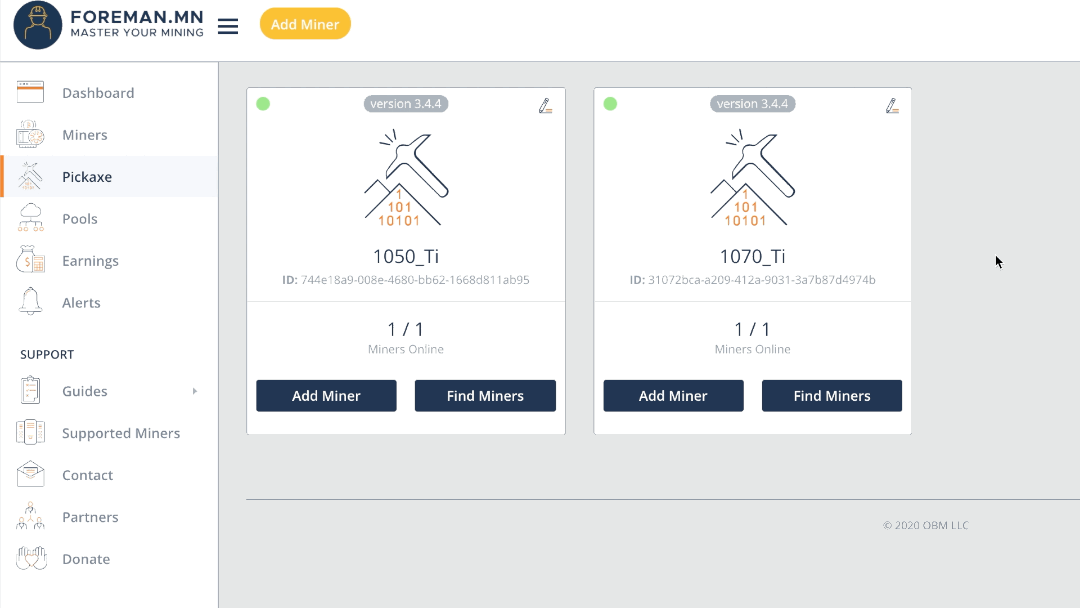Toggle the hamburger menu icon
Image resolution: width=1080 pixels, height=608 pixels.
228,26
